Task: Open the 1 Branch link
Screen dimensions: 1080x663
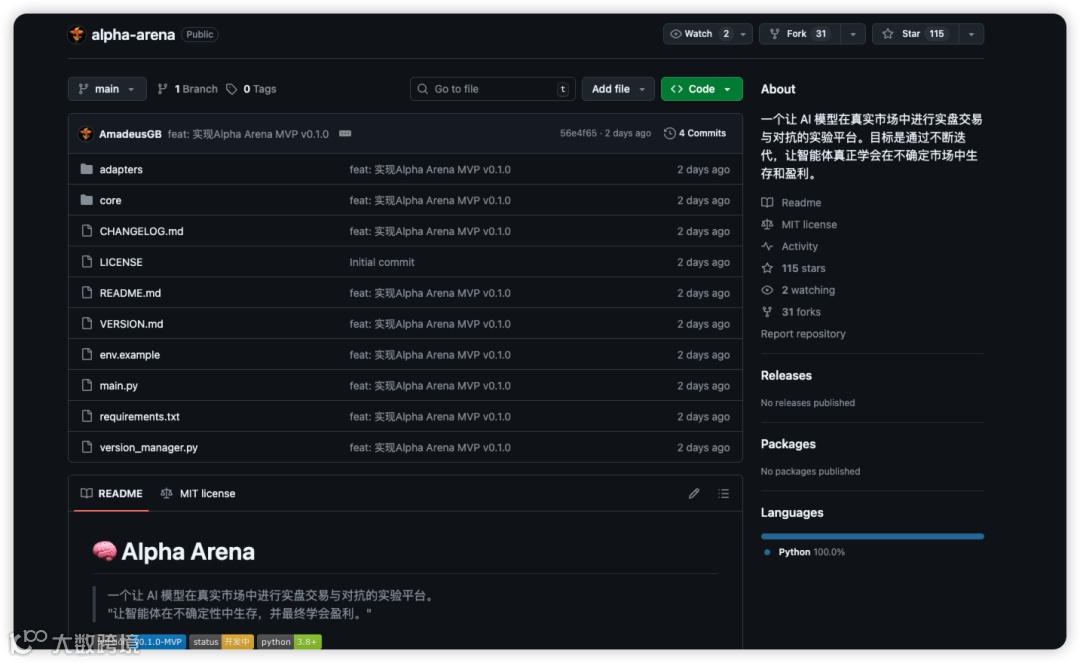Action: coord(187,89)
